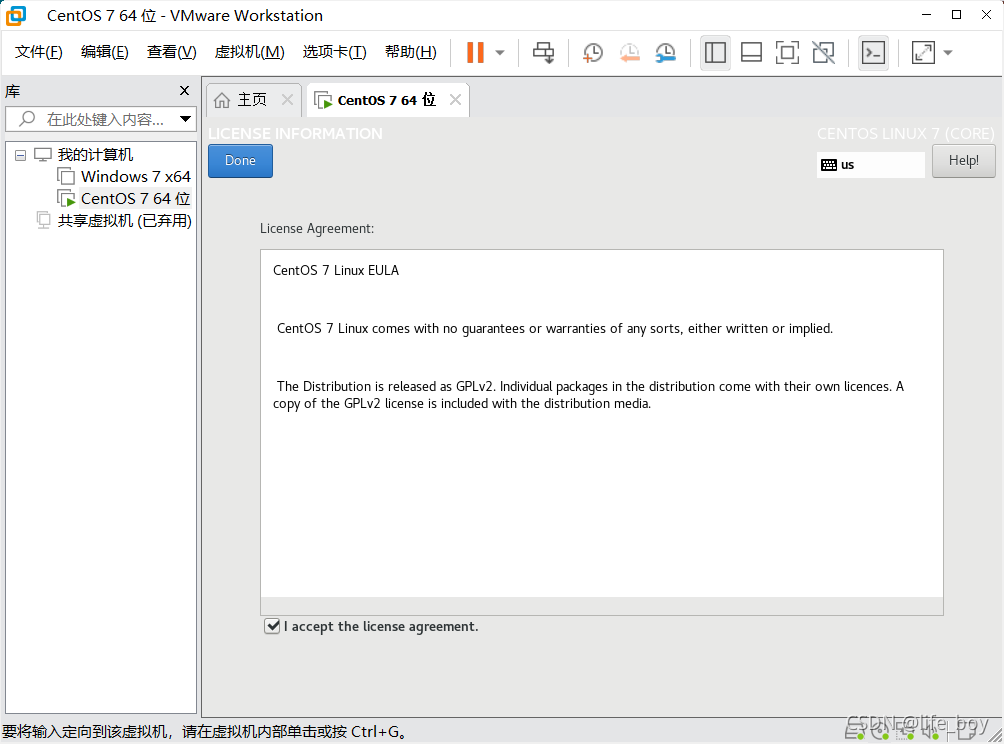Select 我的计算机 in the library tree
This screenshot has height=744, width=1004.
click(95, 155)
